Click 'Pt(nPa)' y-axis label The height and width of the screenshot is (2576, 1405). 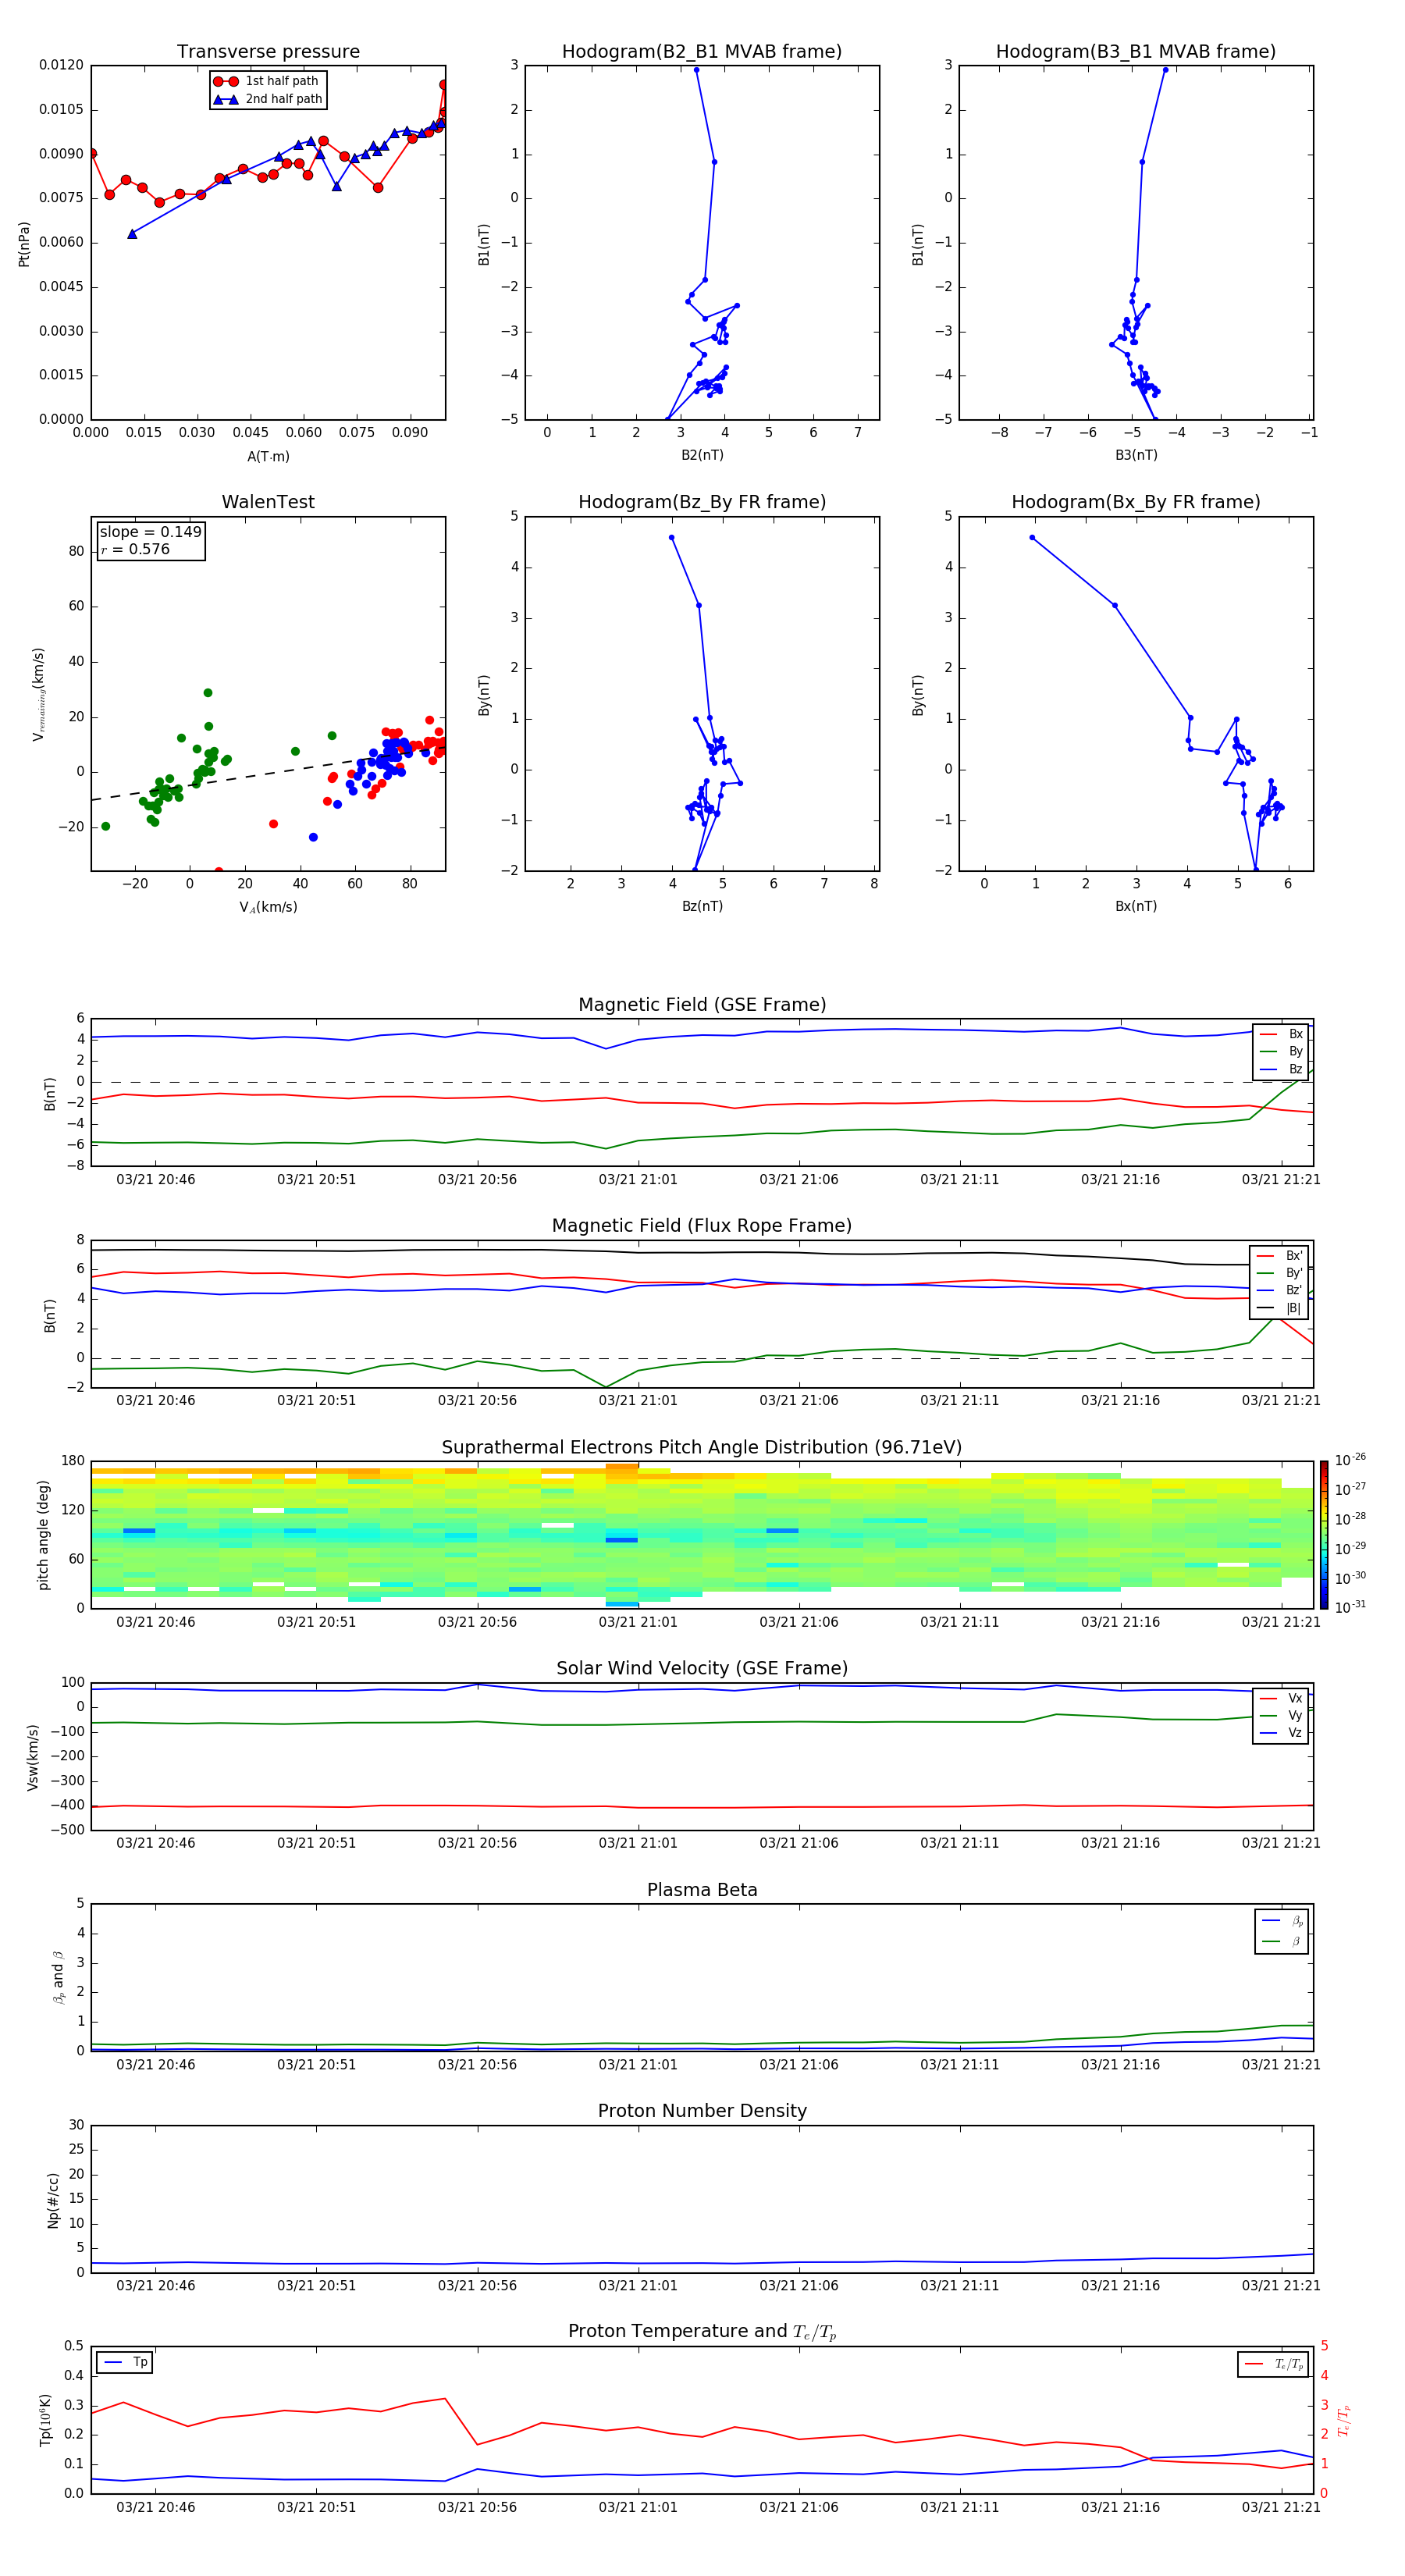pyautogui.click(x=24, y=243)
